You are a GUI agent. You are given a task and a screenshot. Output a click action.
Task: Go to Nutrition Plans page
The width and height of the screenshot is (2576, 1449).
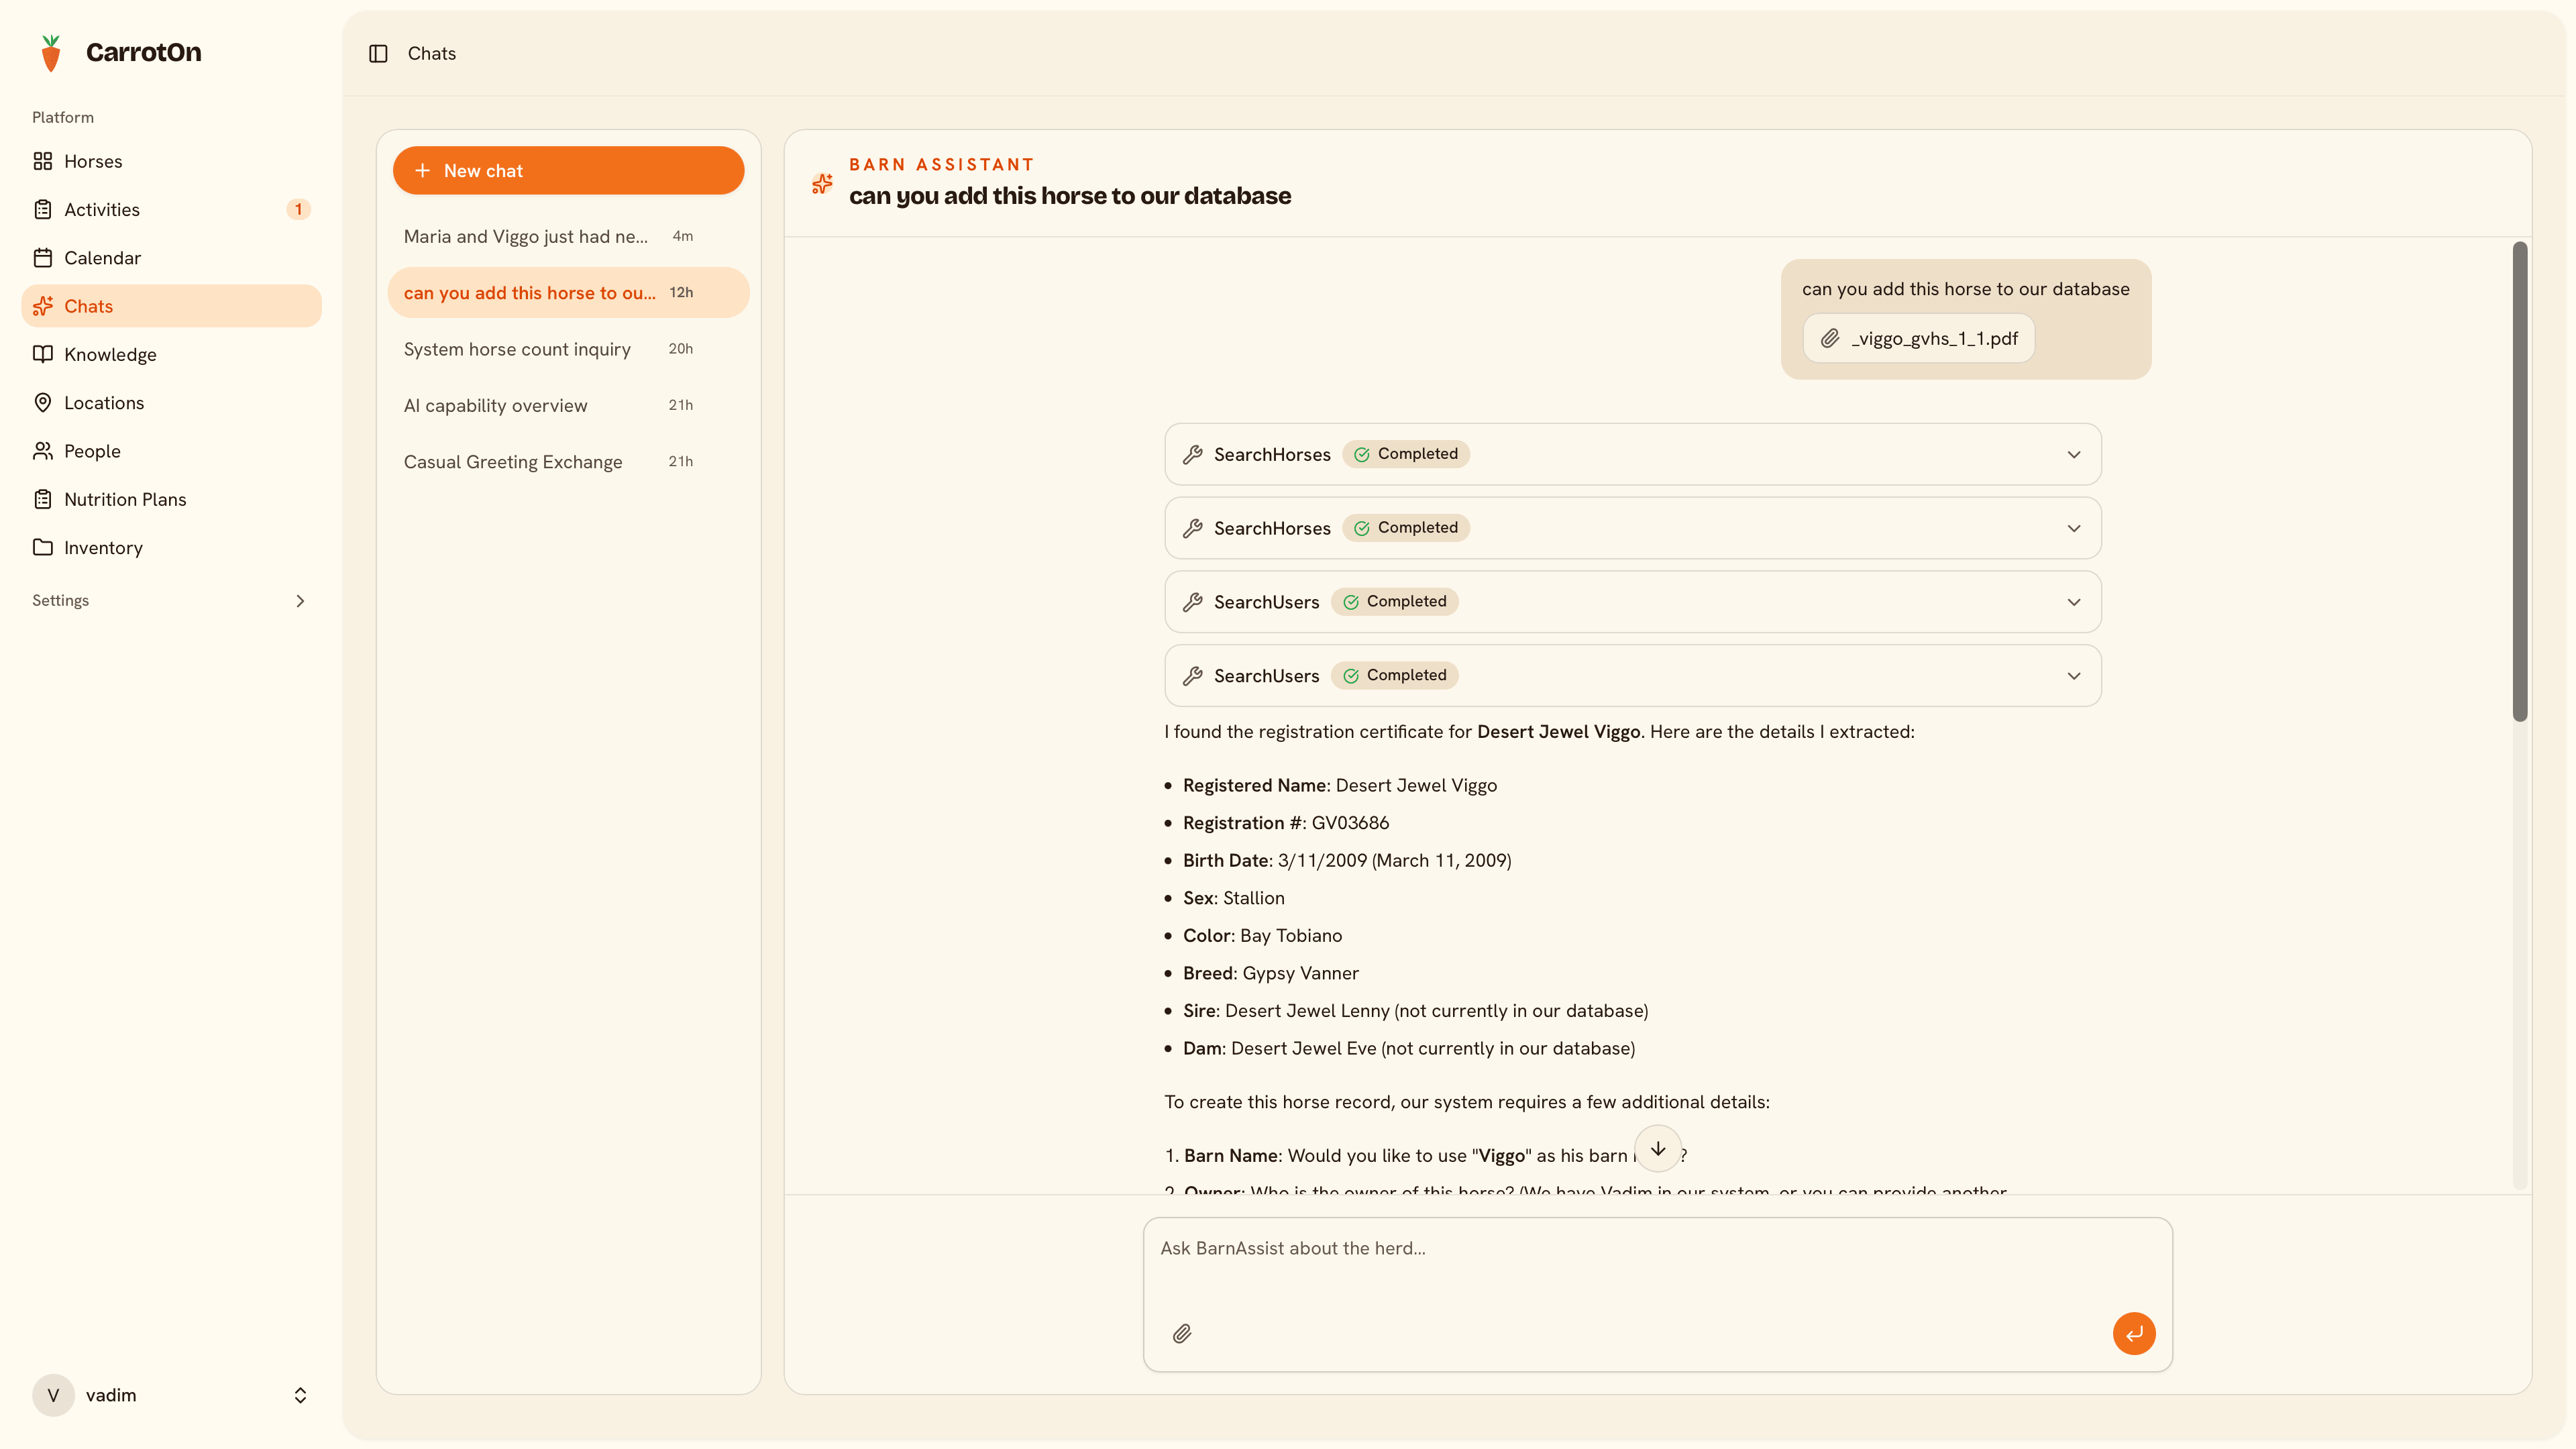coord(171,499)
